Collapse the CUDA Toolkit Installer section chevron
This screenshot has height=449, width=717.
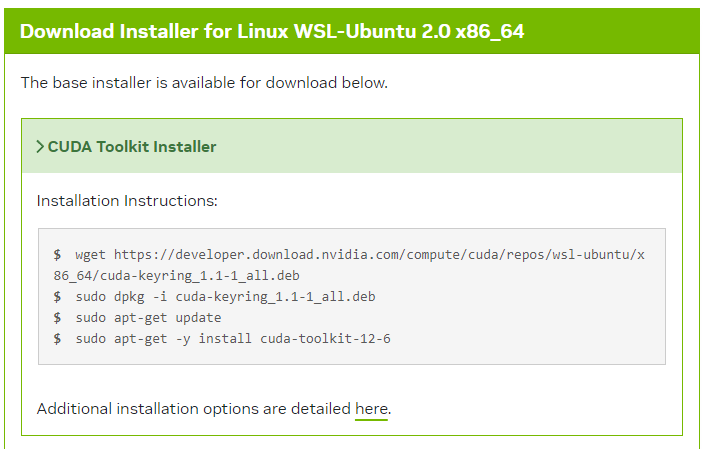point(40,147)
